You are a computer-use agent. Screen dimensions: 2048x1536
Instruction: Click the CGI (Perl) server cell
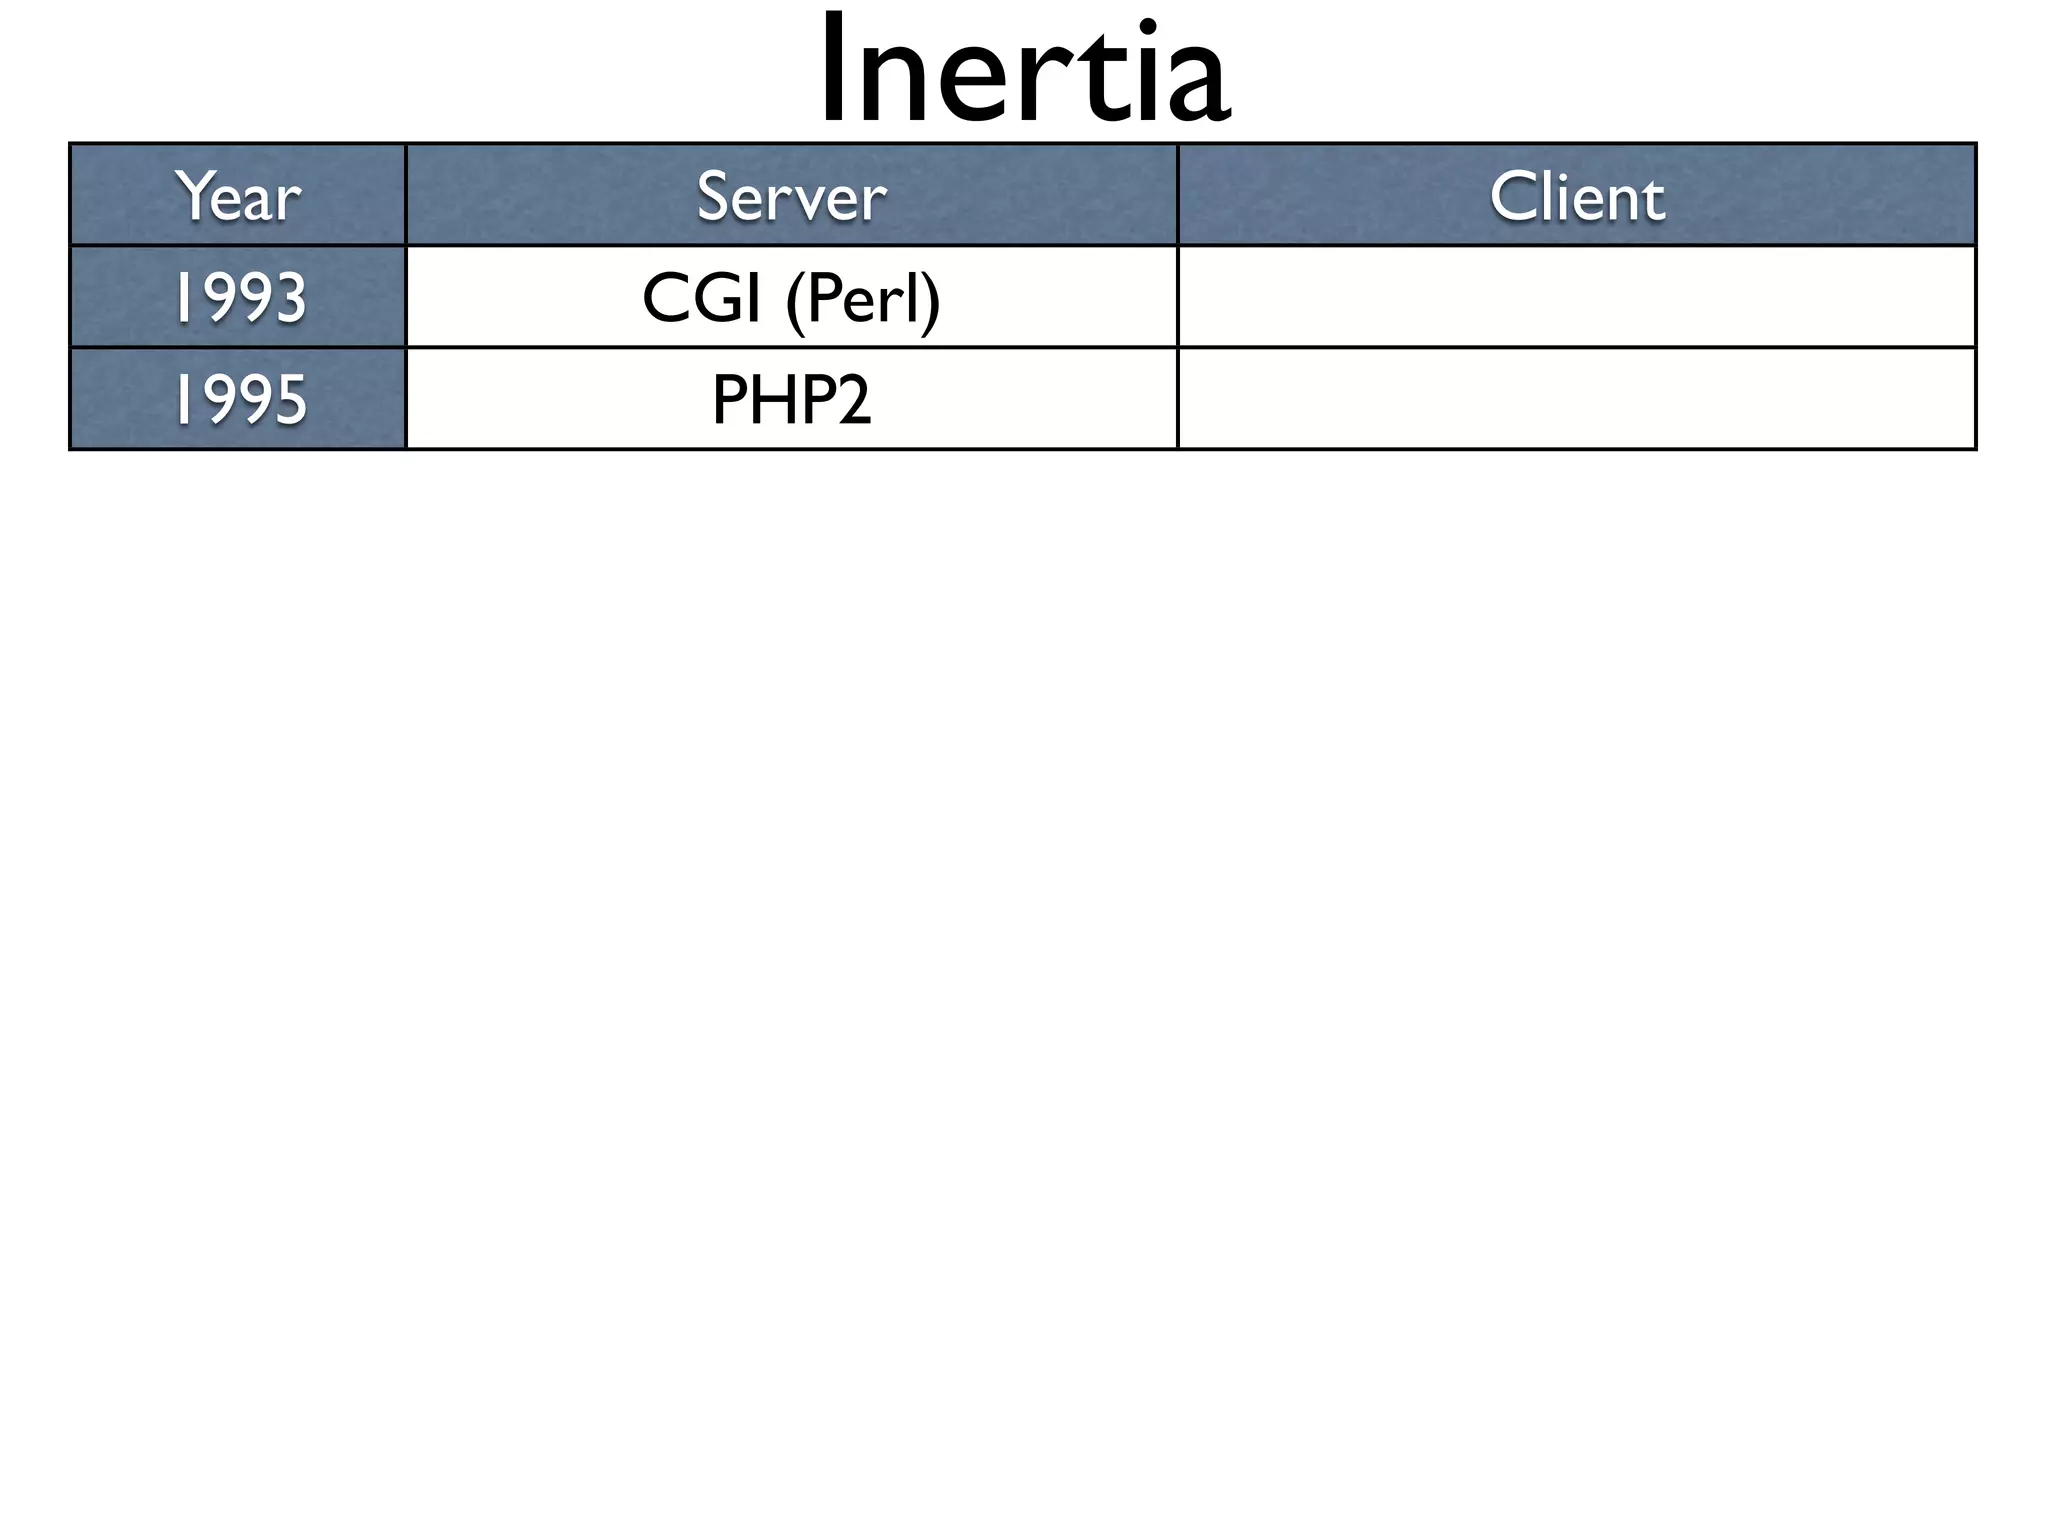pos(792,297)
